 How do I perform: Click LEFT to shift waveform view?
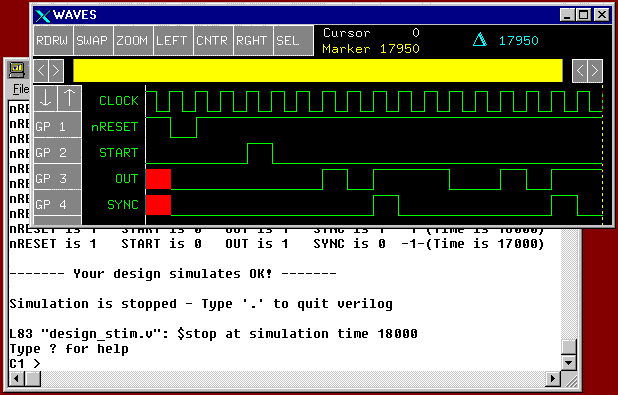(x=173, y=41)
